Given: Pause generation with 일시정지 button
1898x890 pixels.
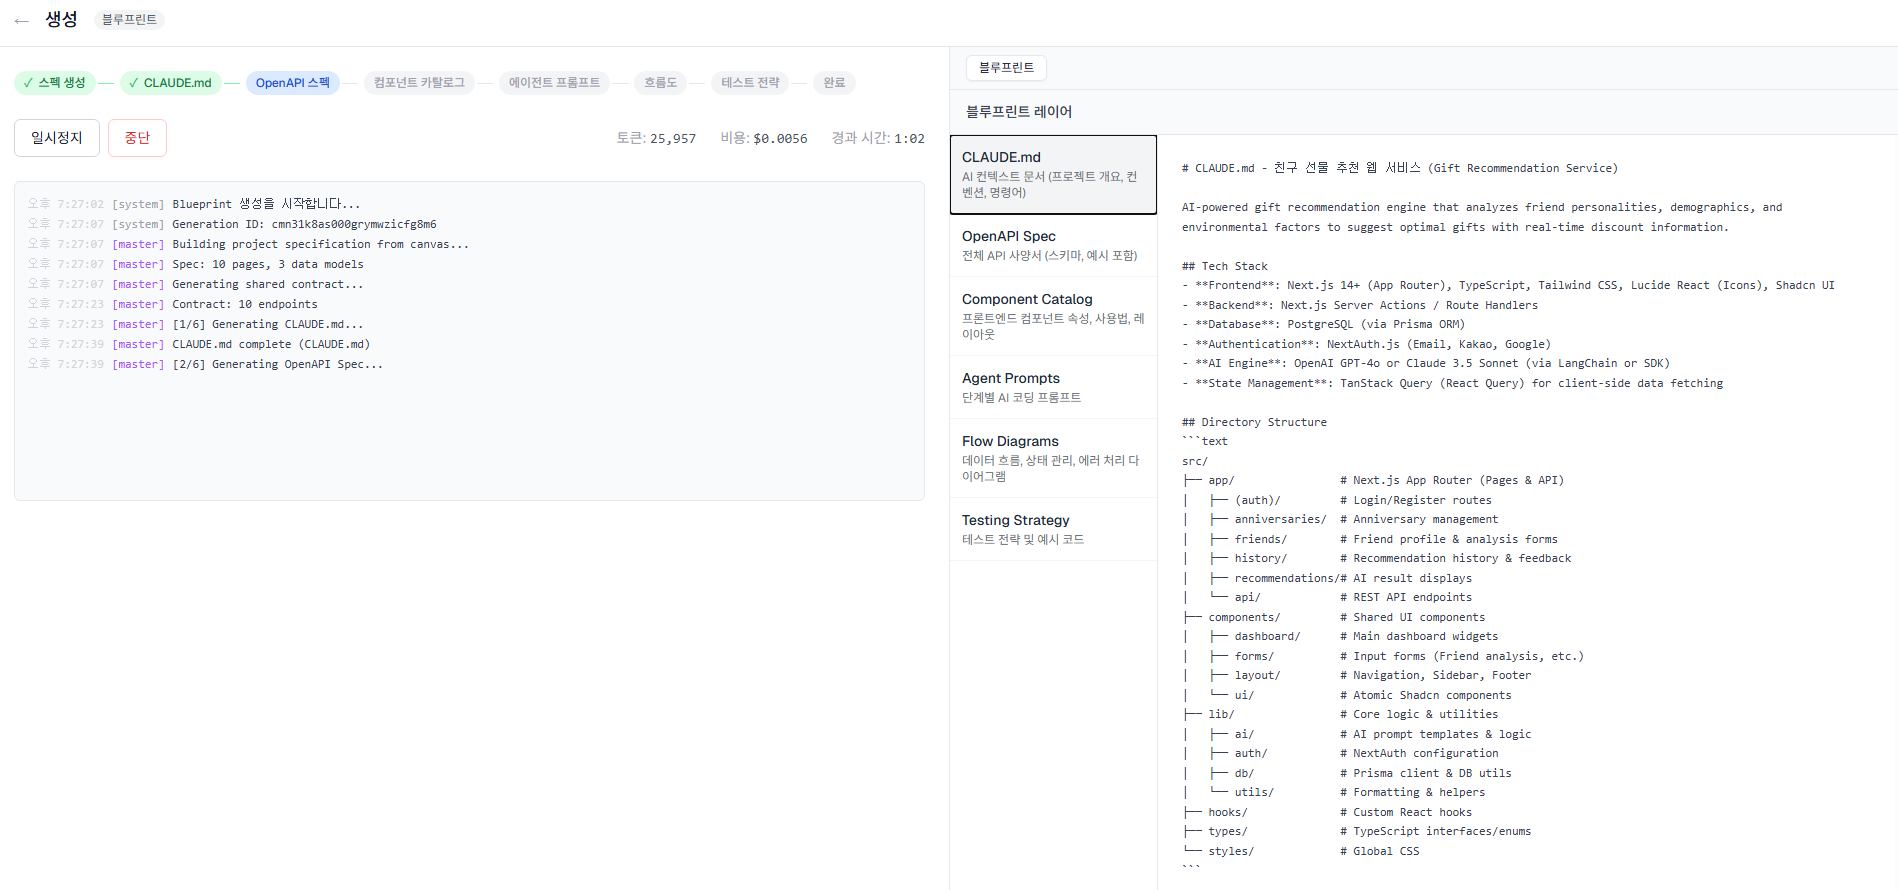Looking at the screenshot, I should coord(57,138).
